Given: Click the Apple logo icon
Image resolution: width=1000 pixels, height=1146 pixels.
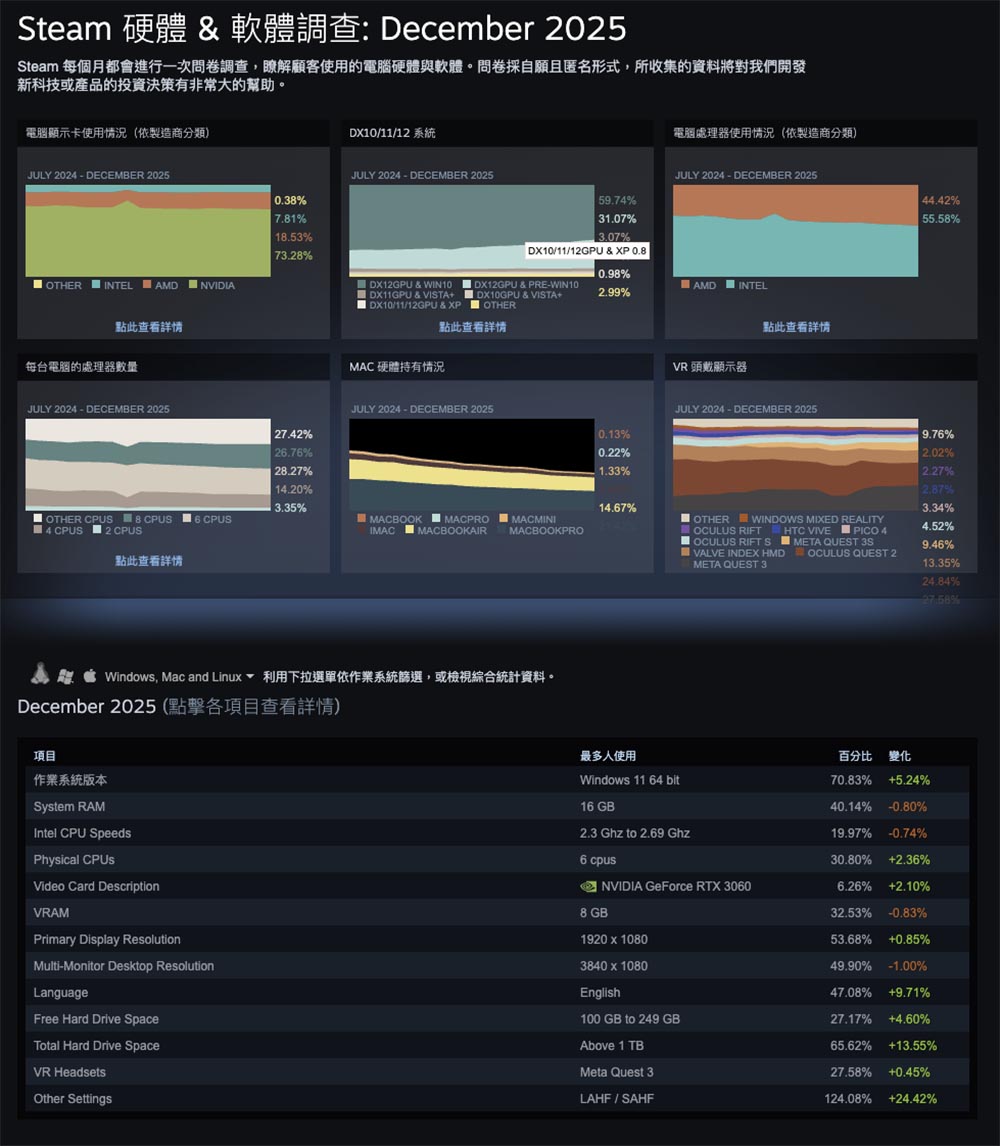Looking at the screenshot, I should point(90,676).
